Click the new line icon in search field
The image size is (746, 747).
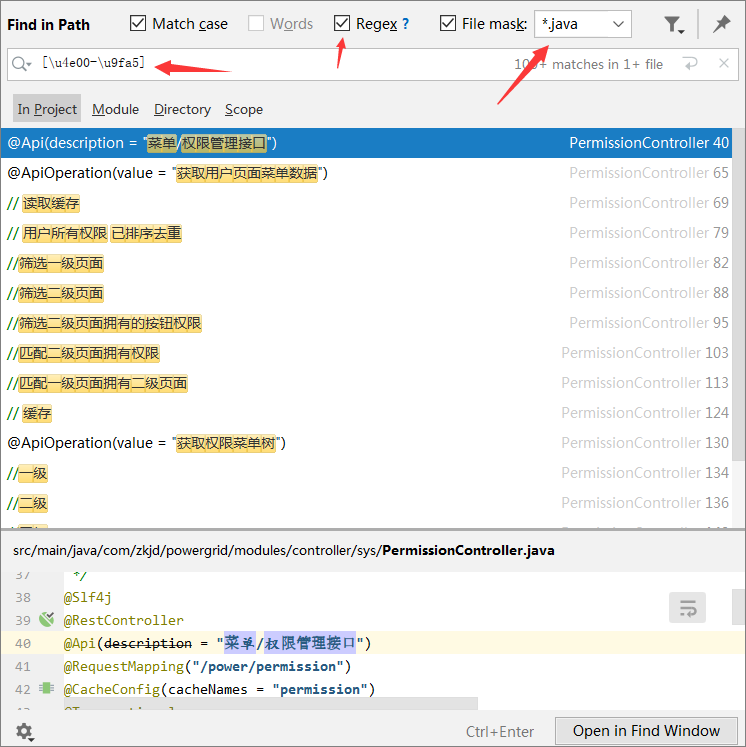pyautogui.click(x=690, y=64)
